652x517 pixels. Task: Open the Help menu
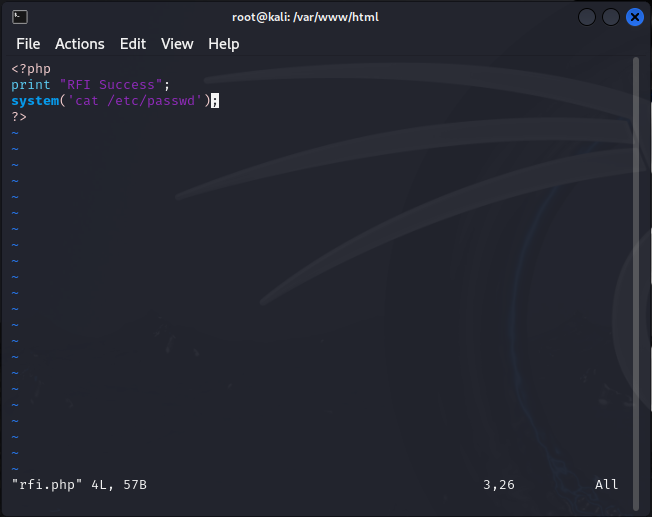tap(224, 44)
